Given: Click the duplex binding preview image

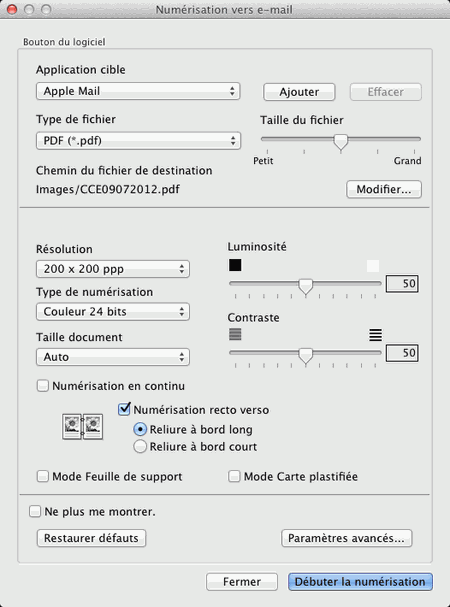Looking at the screenshot, I should point(82,426).
